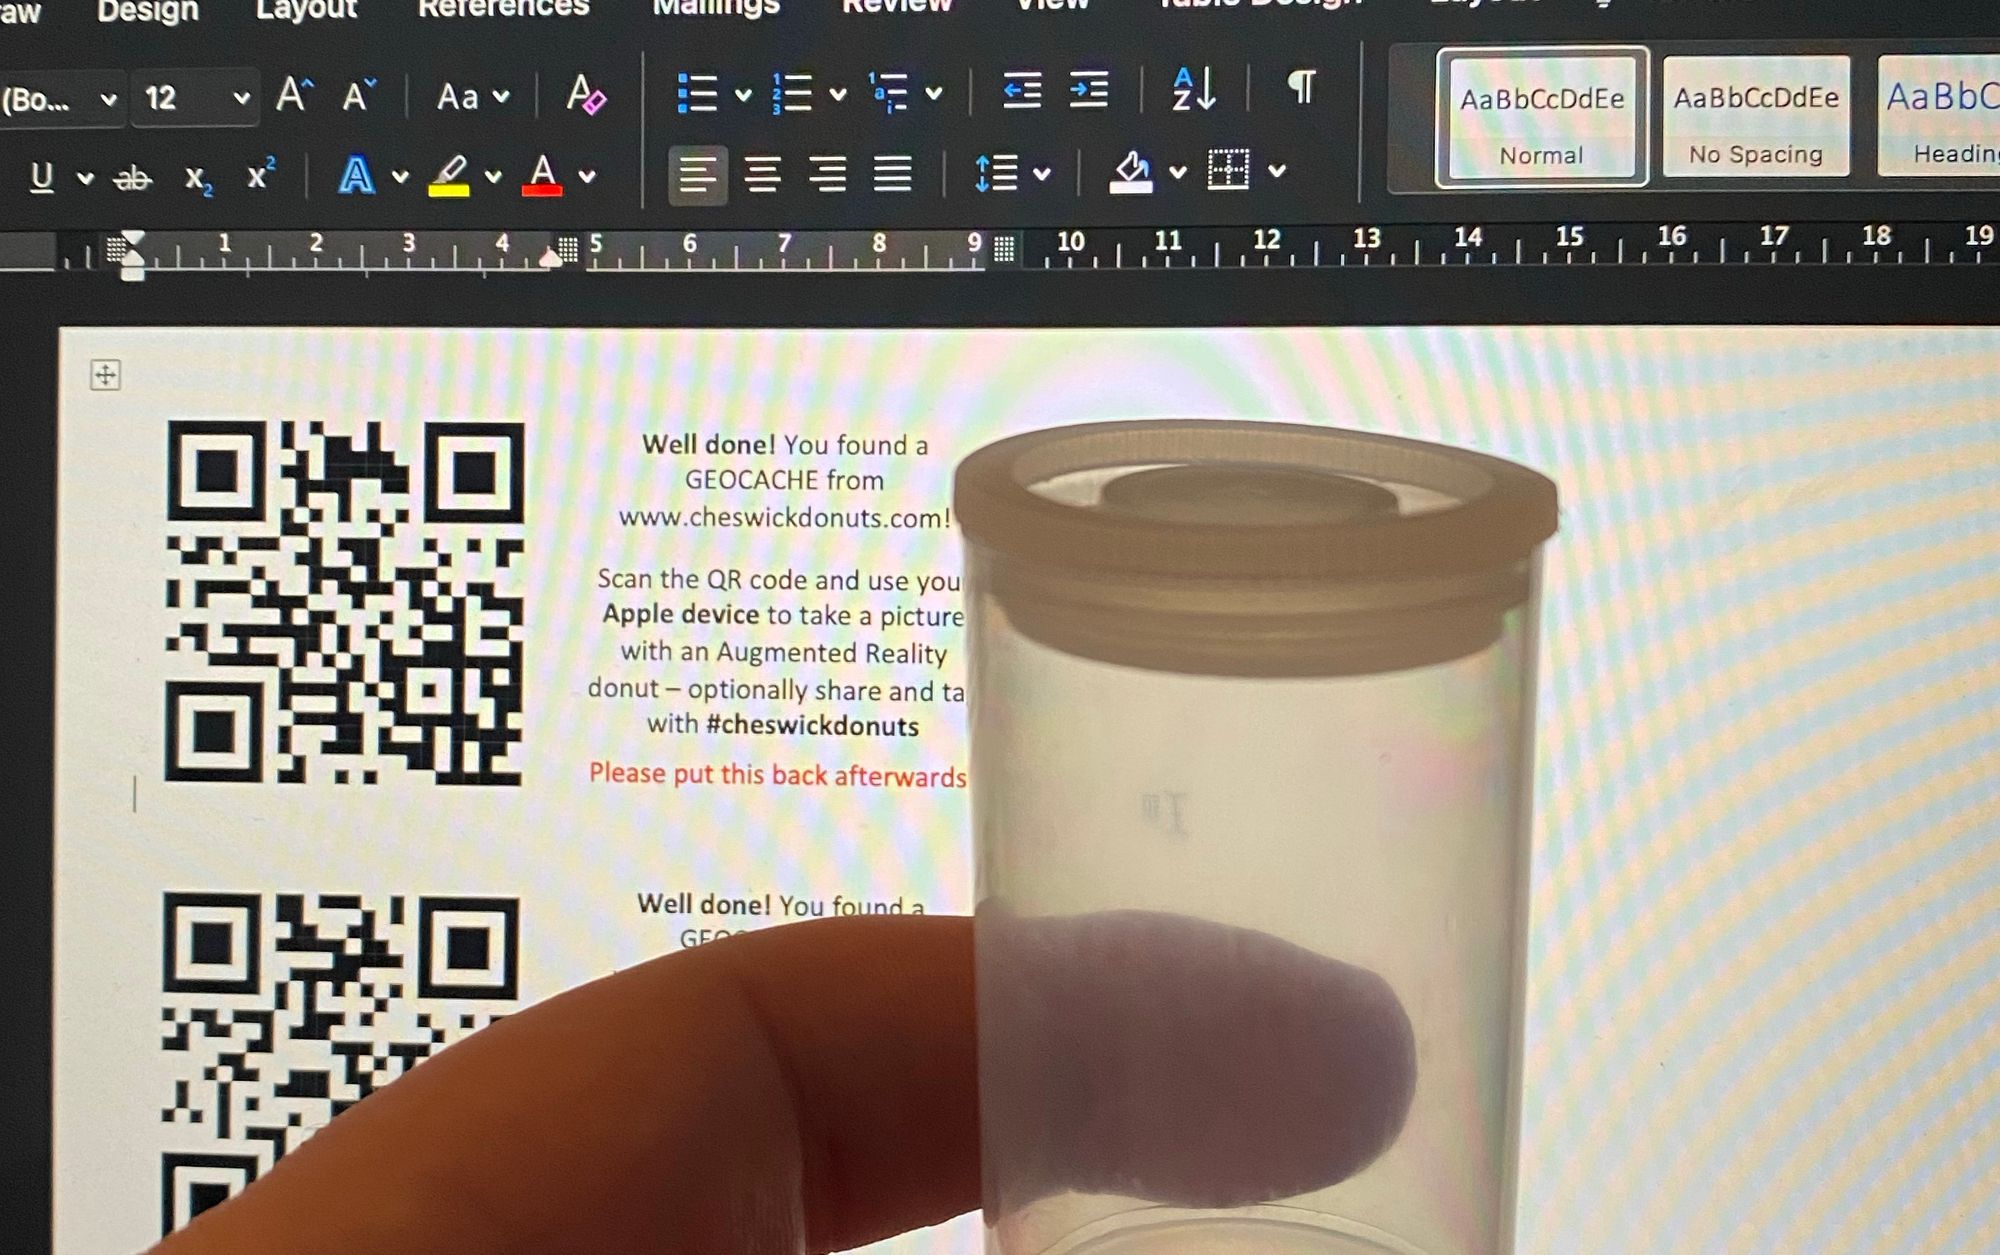Apply table borders with the borders icon
The image size is (2000, 1255).
pos(1228,170)
